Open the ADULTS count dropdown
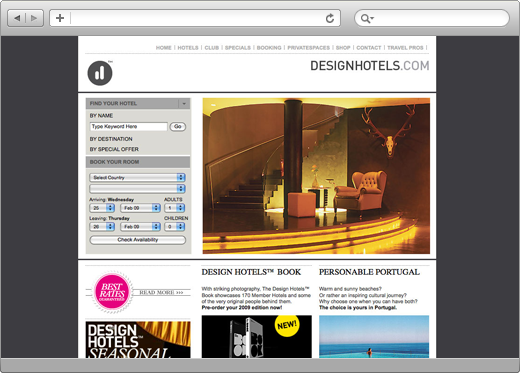 [174, 208]
